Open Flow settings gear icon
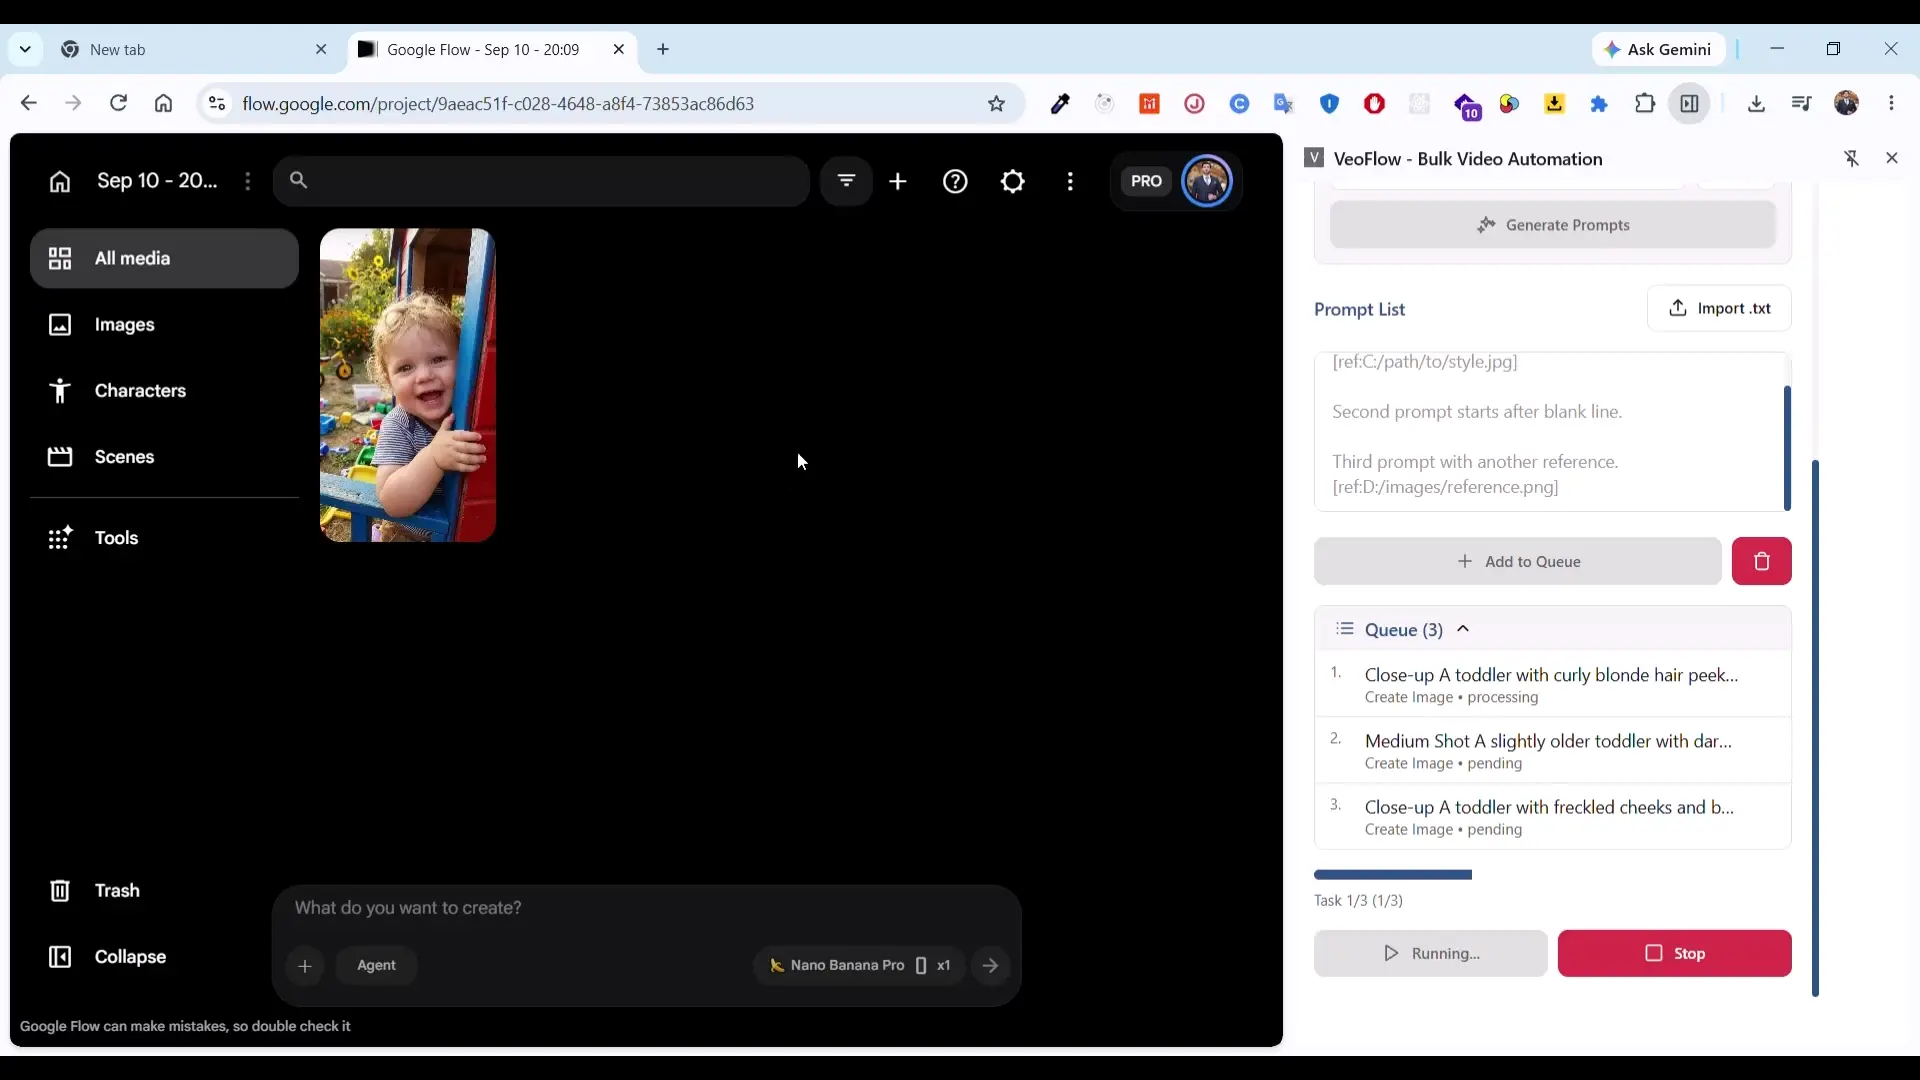Image resolution: width=1920 pixels, height=1080 pixels. [x=1013, y=181]
